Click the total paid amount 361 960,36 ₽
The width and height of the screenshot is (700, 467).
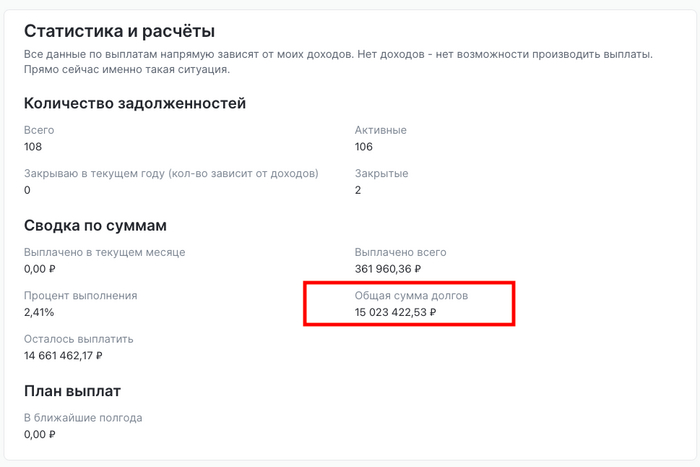click(x=388, y=269)
